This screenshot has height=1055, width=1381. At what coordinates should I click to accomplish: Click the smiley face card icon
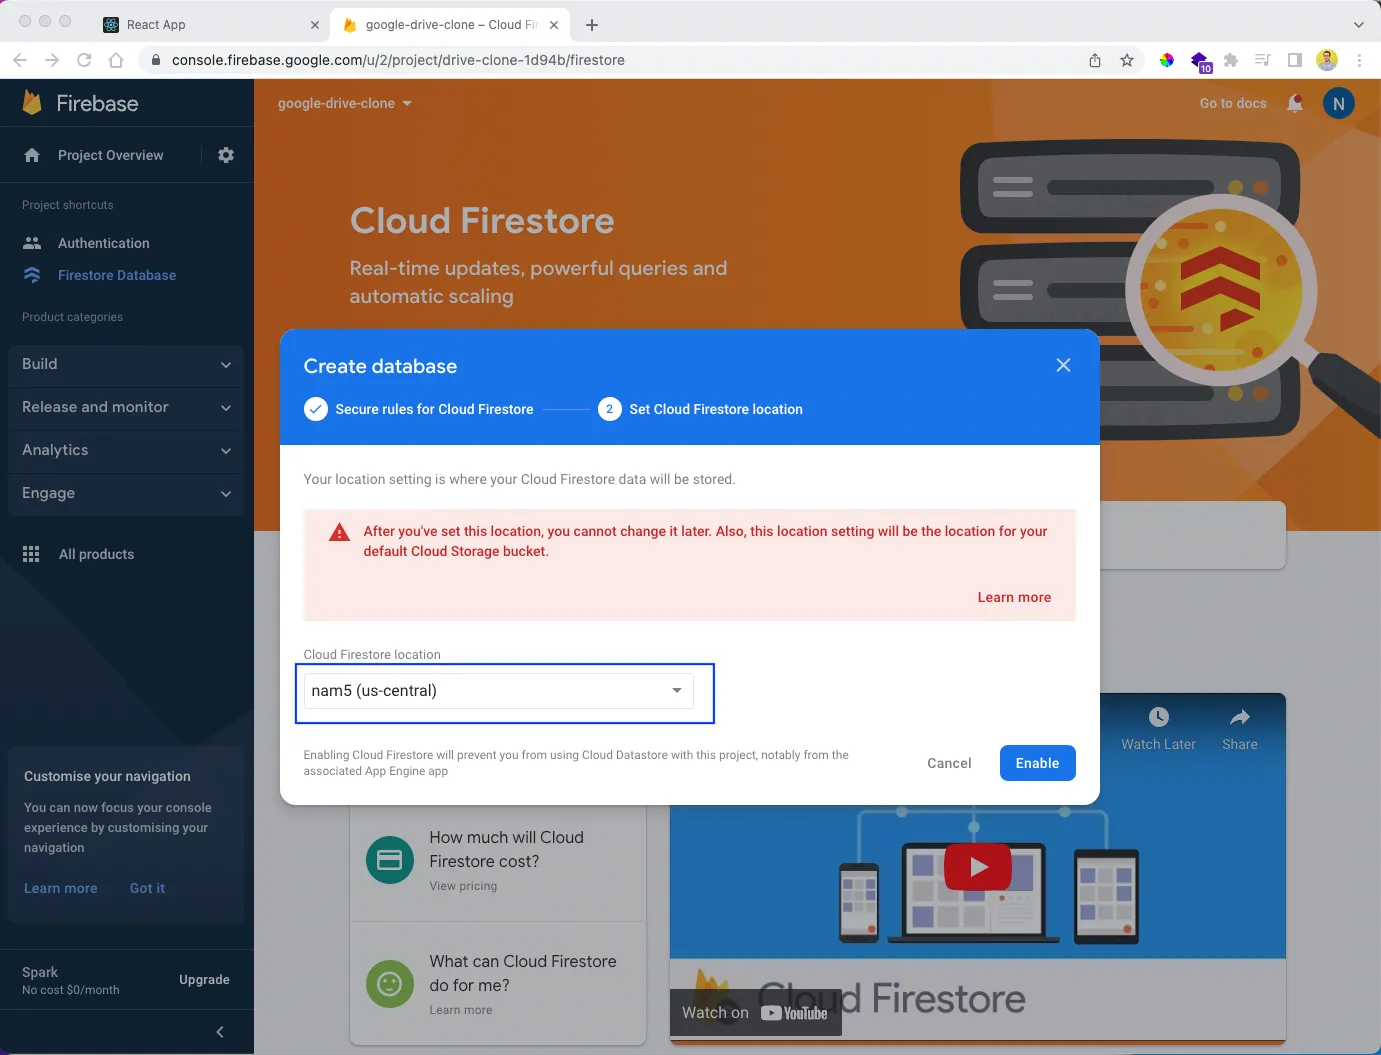pos(390,984)
